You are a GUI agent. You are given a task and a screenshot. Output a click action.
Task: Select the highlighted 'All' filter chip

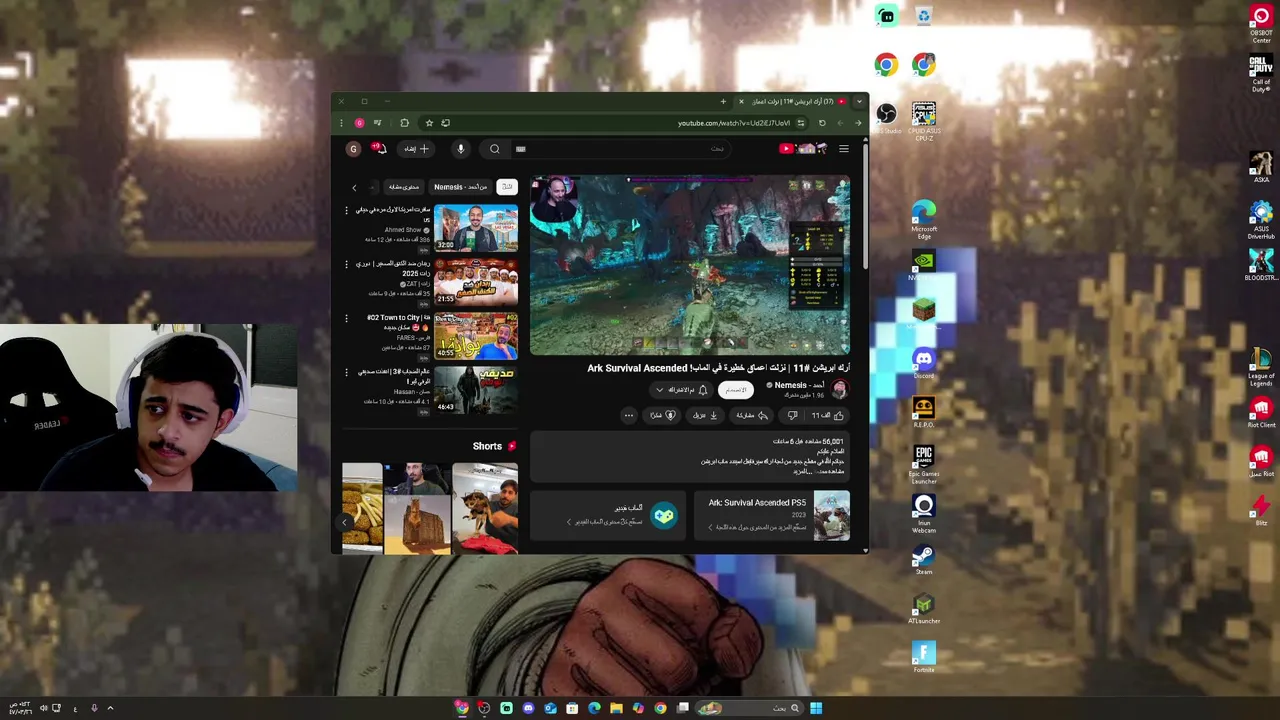(x=507, y=187)
